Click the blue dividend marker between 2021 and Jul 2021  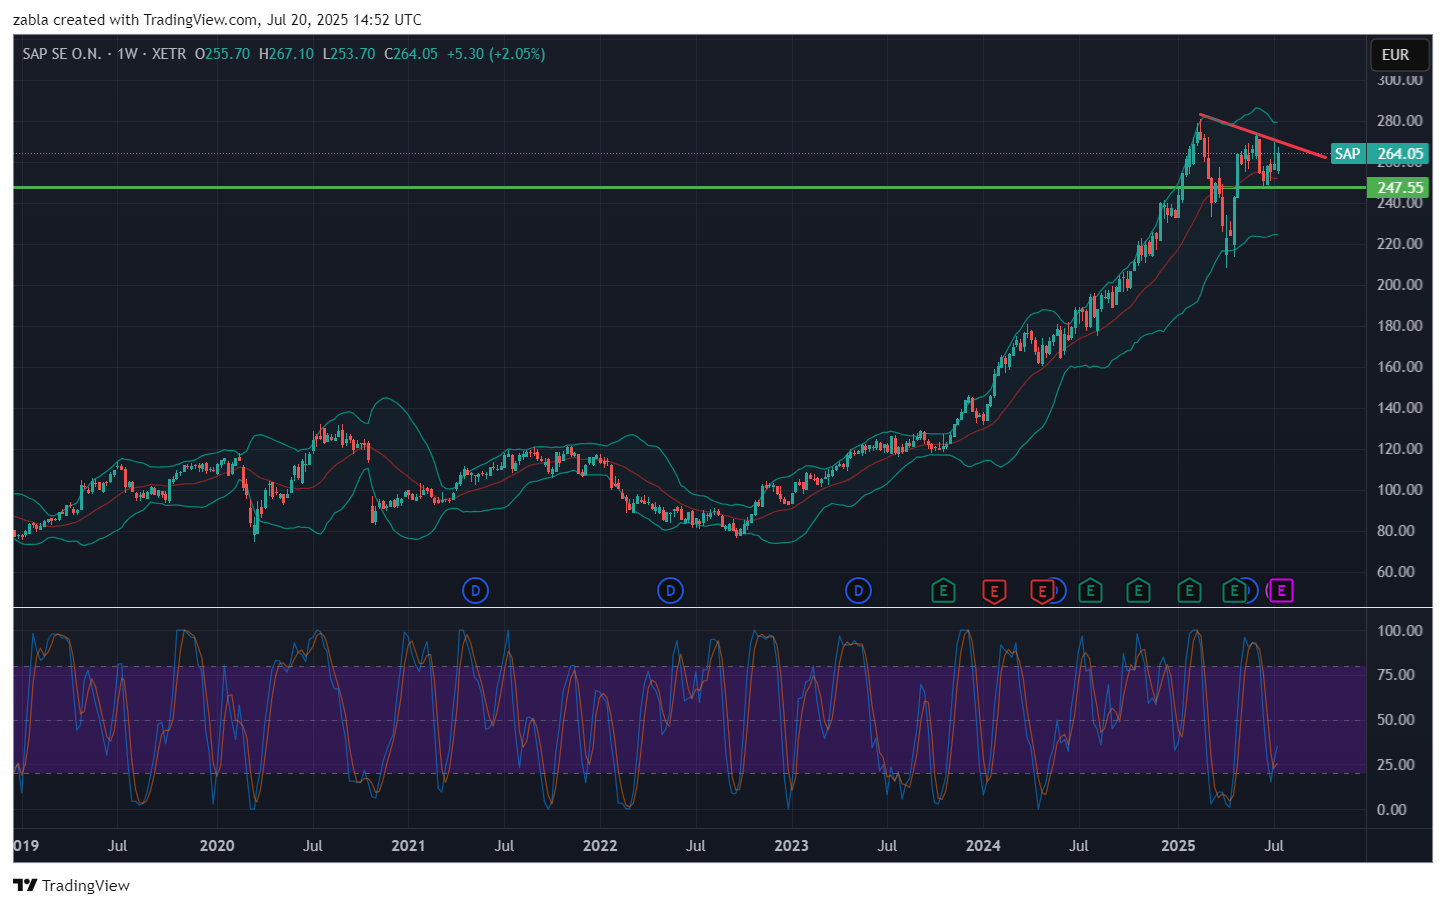475,591
